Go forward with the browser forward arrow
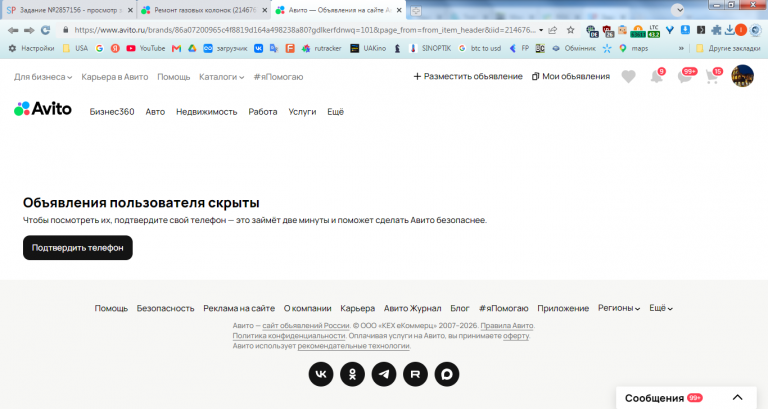The height and width of the screenshot is (409, 768). point(29,30)
